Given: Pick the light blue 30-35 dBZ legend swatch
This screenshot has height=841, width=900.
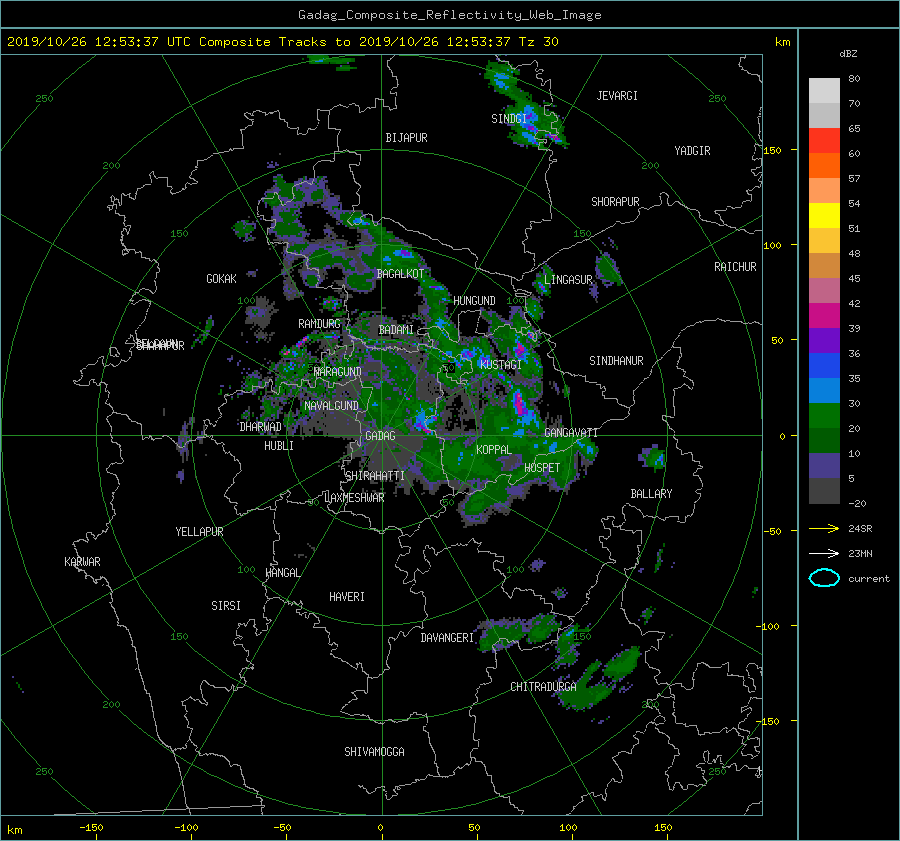Looking at the screenshot, I should 824,390.
